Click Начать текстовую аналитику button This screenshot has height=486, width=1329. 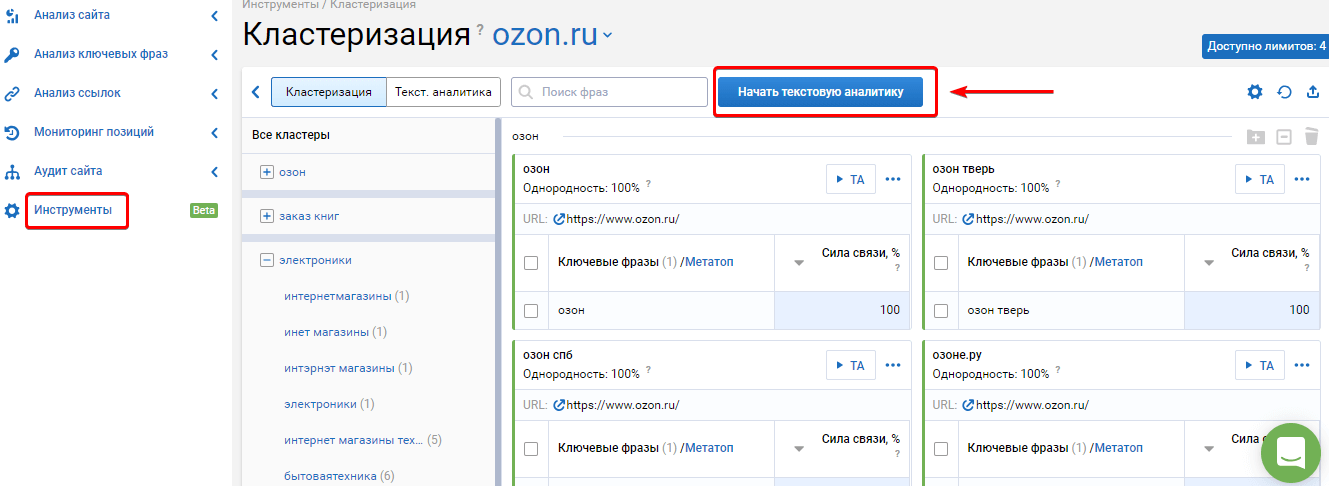820,92
